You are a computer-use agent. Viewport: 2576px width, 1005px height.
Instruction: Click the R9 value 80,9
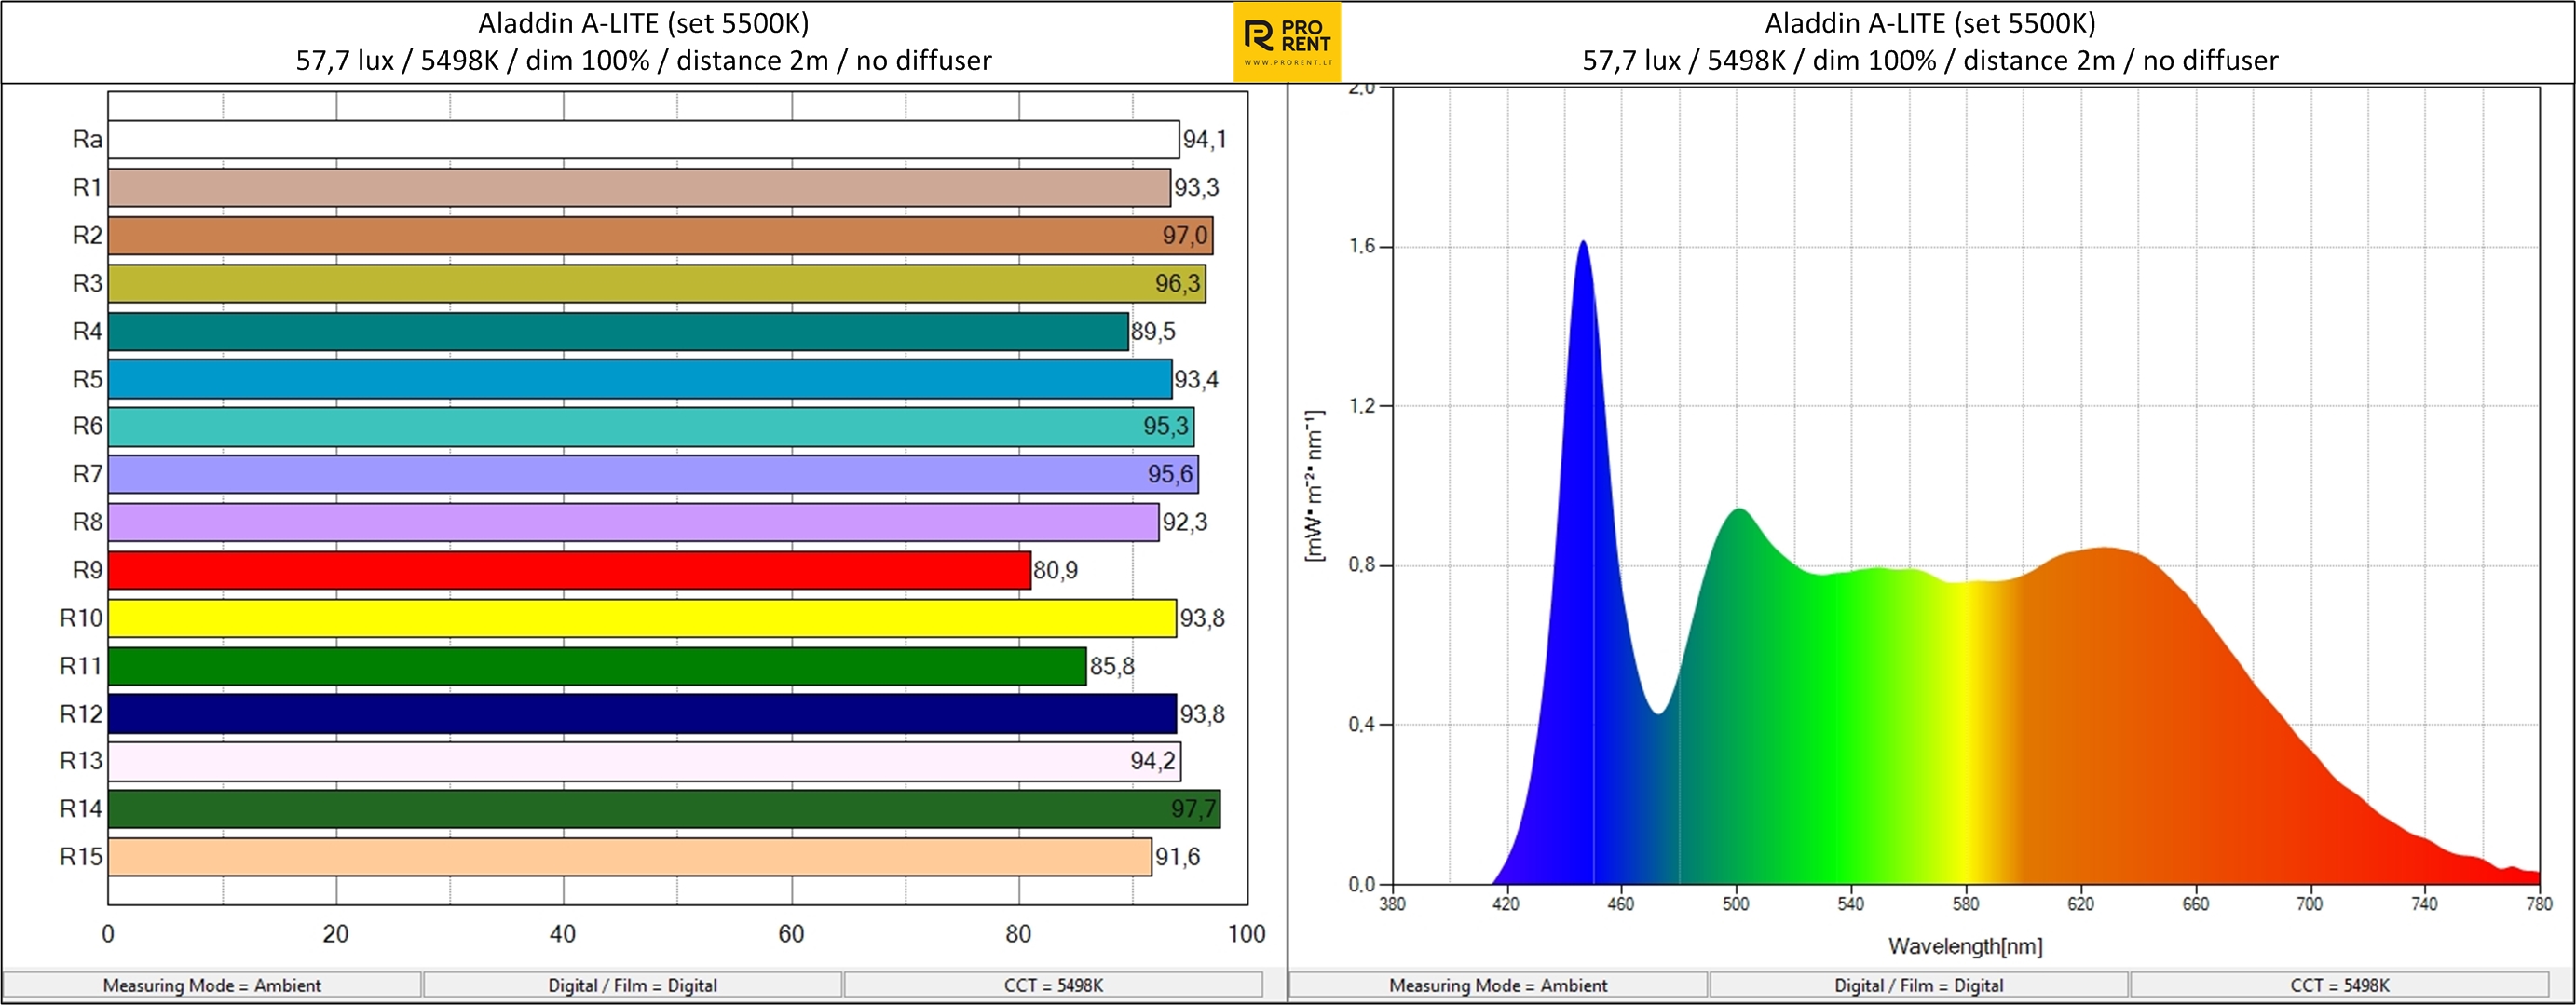pyautogui.click(x=1056, y=571)
